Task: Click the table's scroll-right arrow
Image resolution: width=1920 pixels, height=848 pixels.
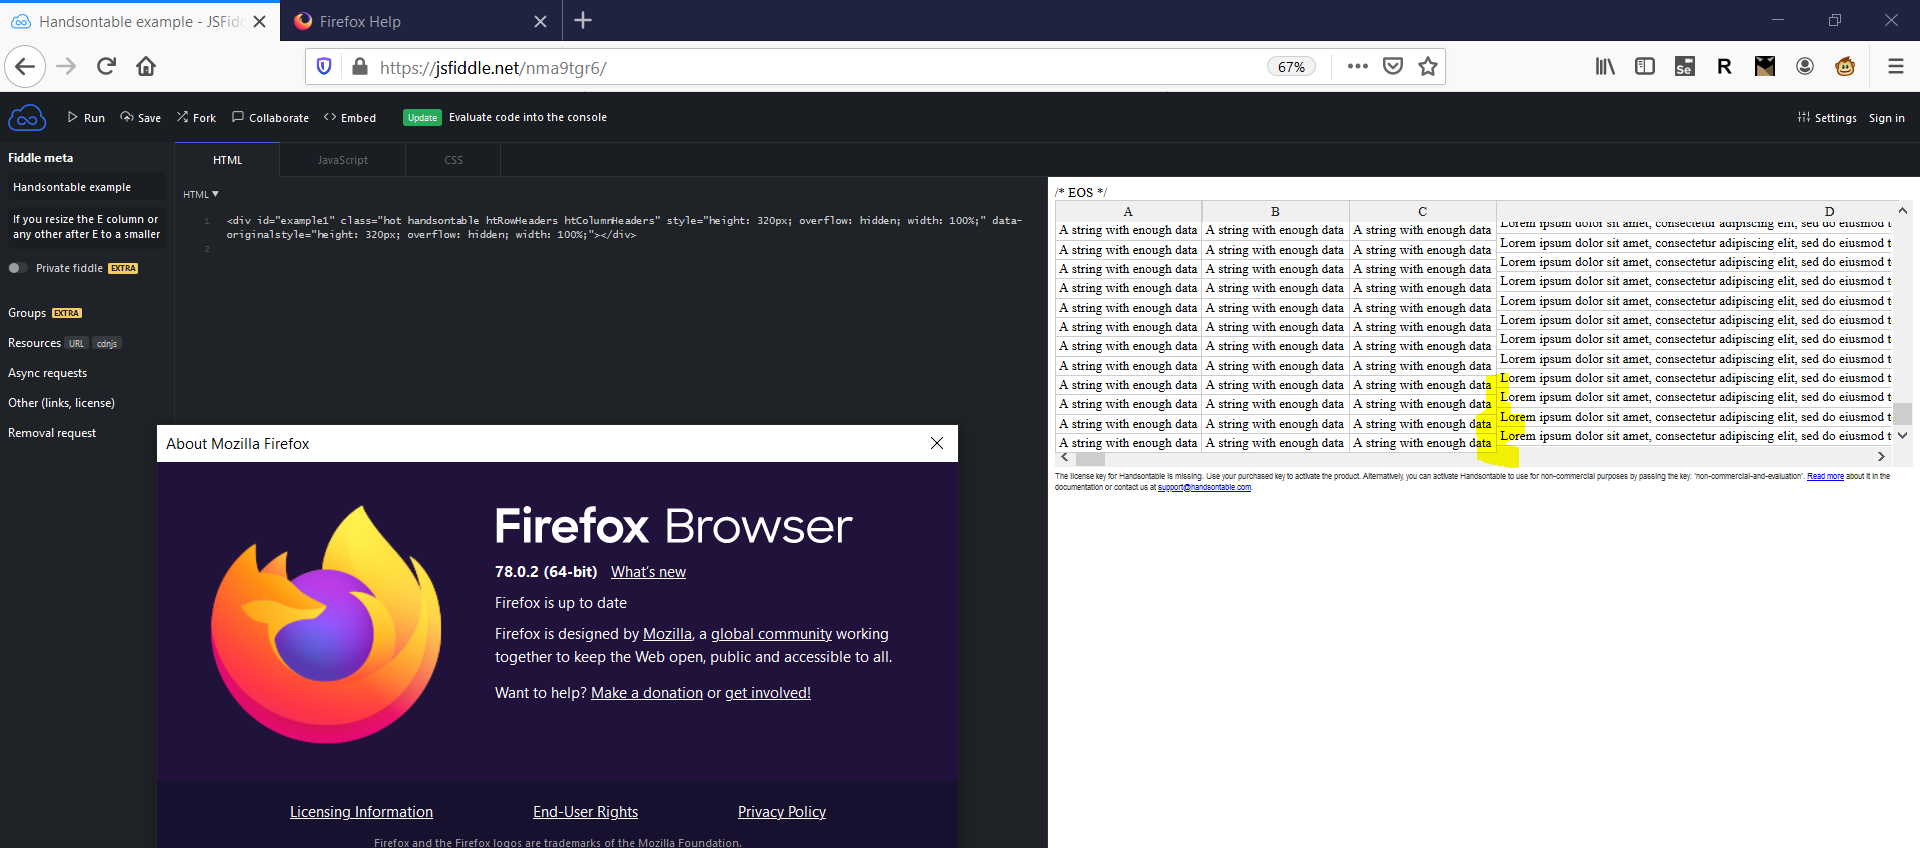Action: pyautogui.click(x=1881, y=457)
